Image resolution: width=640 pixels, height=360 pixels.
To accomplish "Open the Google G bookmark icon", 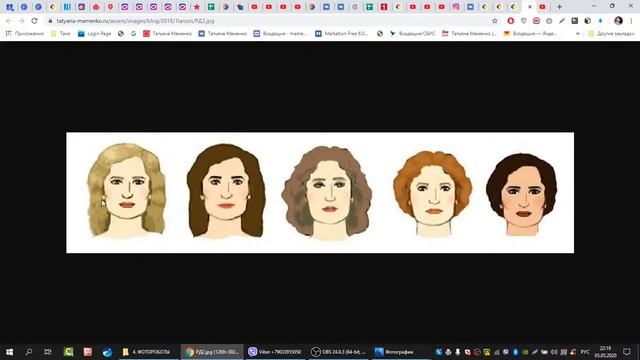I will pos(133,33).
